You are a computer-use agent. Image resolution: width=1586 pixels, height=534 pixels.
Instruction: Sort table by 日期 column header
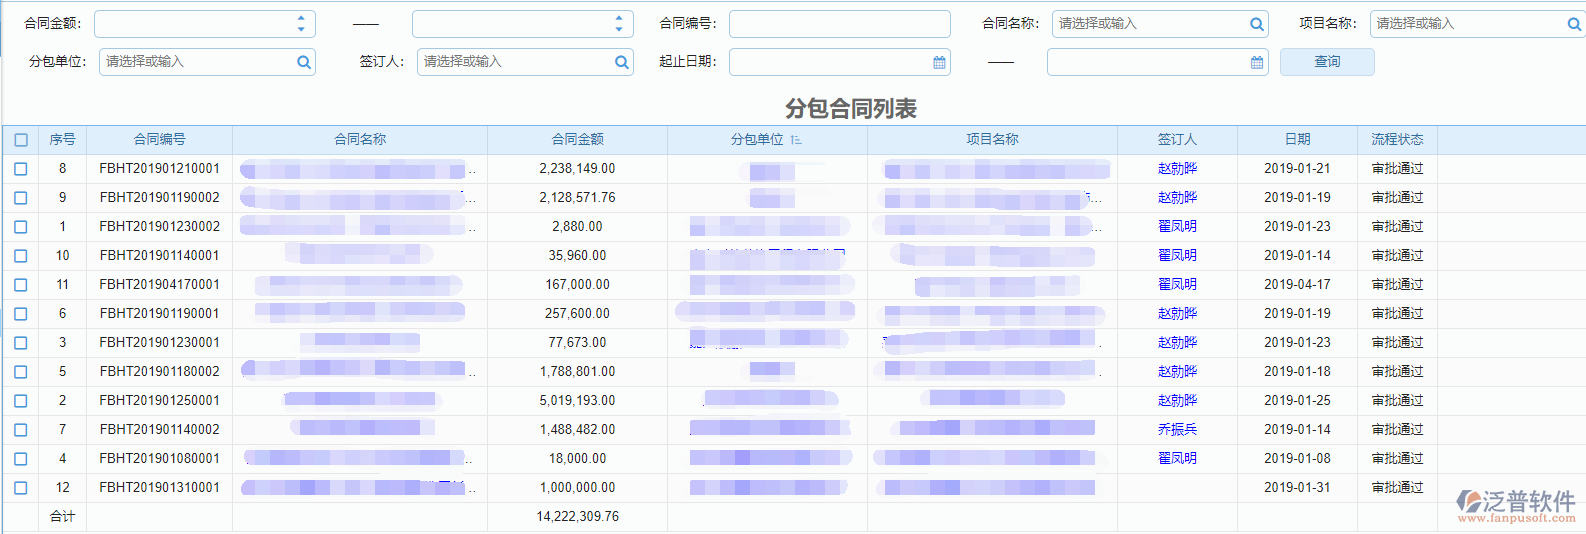click(1297, 140)
